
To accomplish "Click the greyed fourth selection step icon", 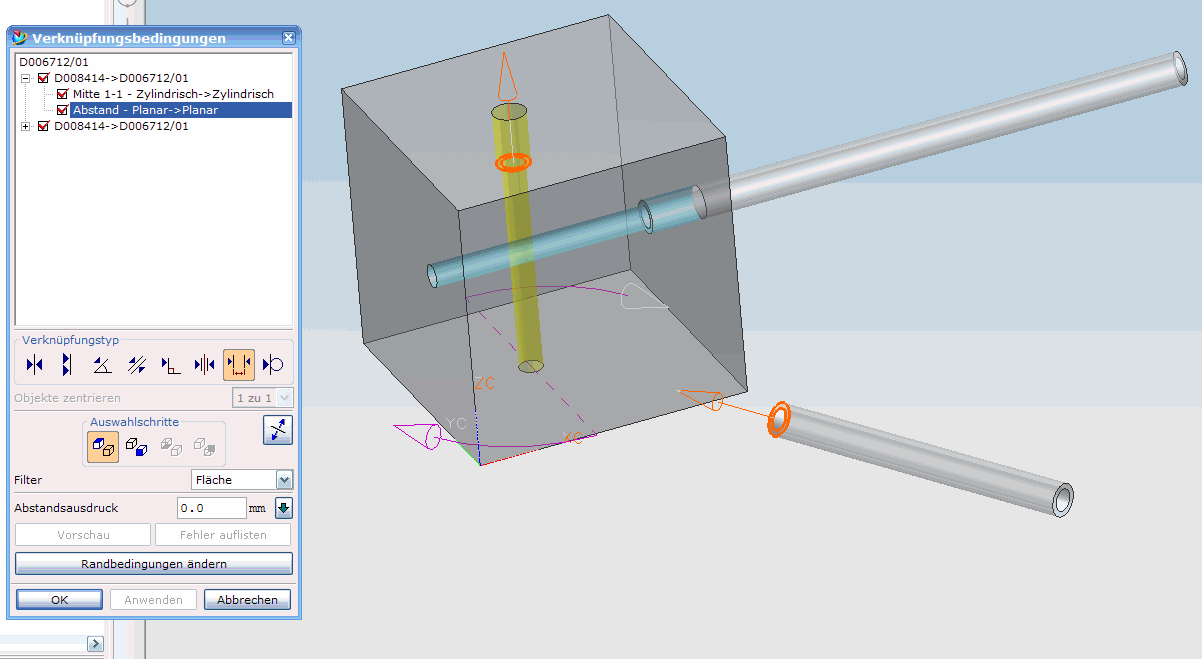I will click(x=204, y=446).
